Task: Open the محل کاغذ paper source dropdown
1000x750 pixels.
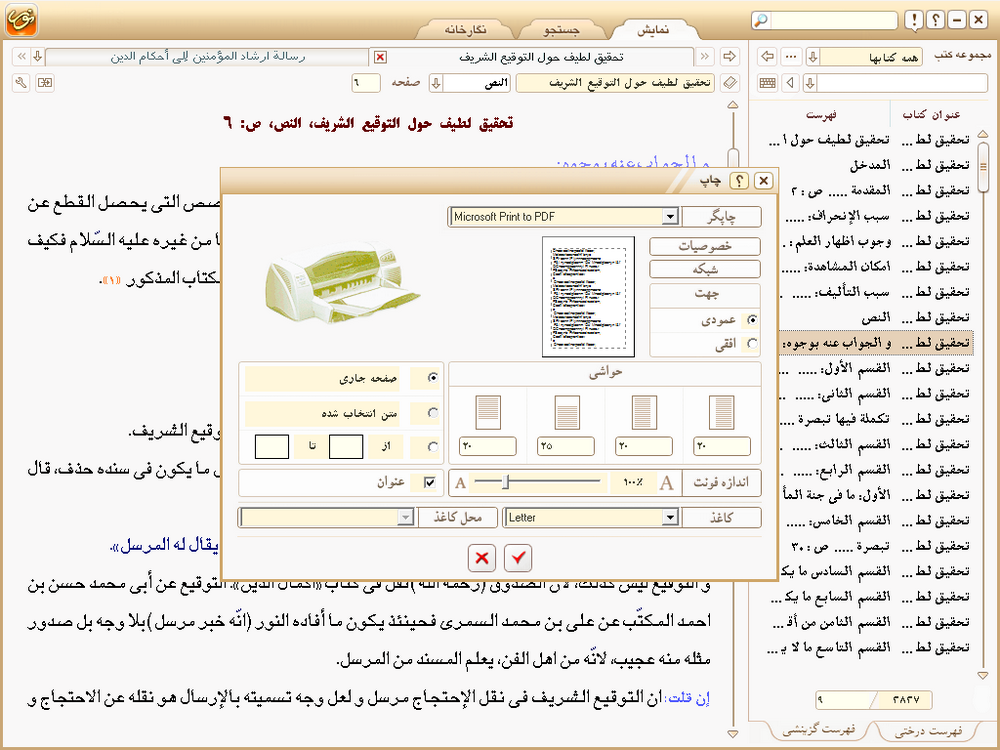Action: [x=406, y=517]
